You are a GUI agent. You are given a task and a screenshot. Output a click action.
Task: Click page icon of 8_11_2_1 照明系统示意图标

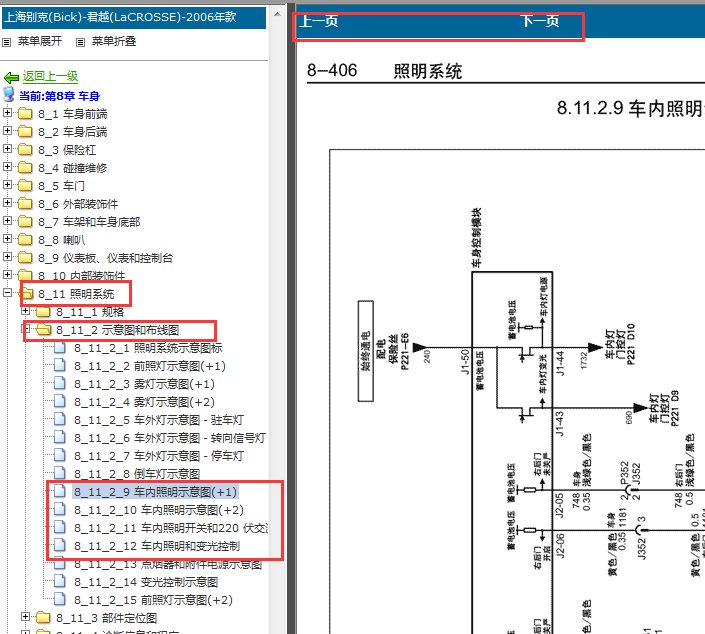pyautogui.click(x=60, y=347)
